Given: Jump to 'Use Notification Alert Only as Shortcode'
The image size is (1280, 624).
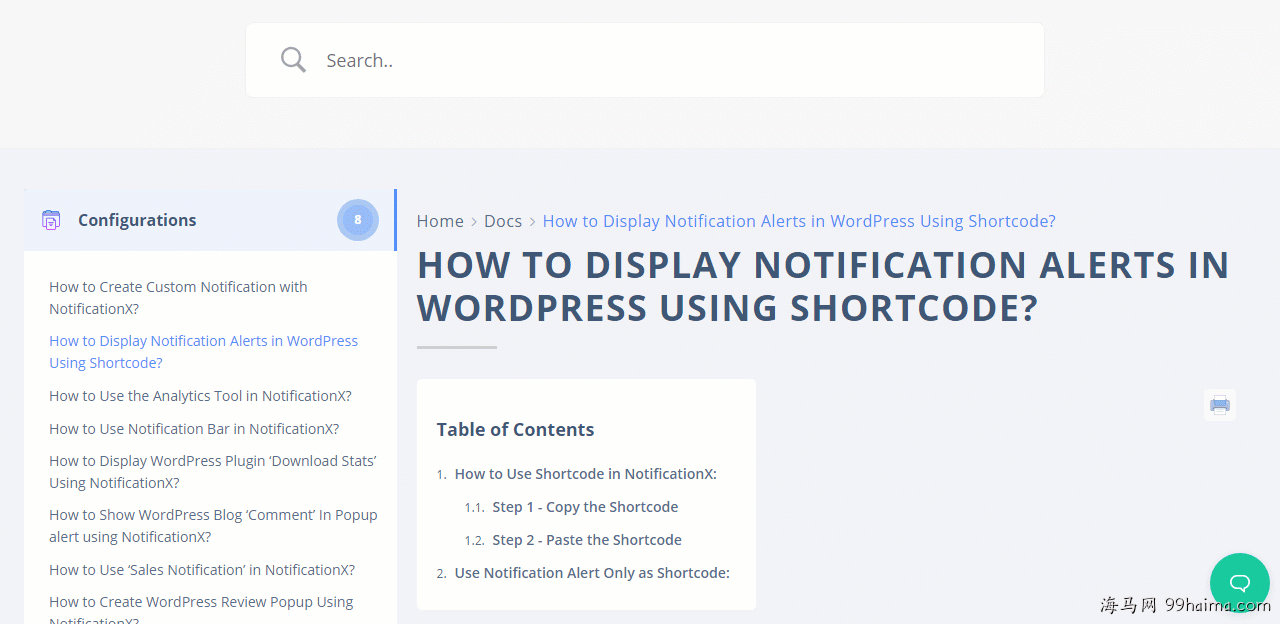Looking at the screenshot, I should (592, 573).
